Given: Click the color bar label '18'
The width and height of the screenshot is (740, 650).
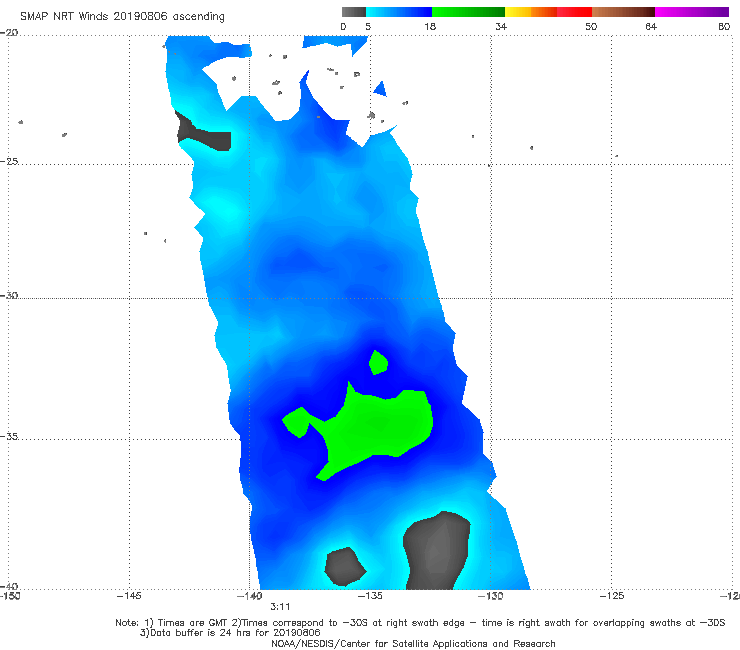Looking at the screenshot, I should [430, 27].
